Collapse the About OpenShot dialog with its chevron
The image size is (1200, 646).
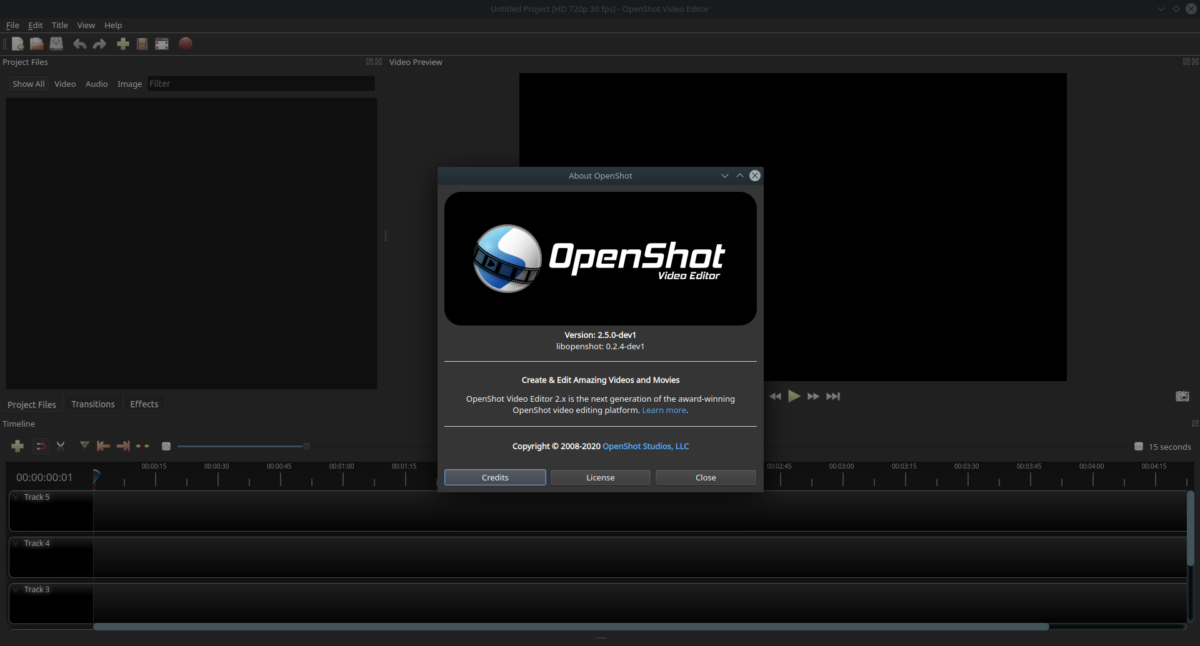[725, 175]
